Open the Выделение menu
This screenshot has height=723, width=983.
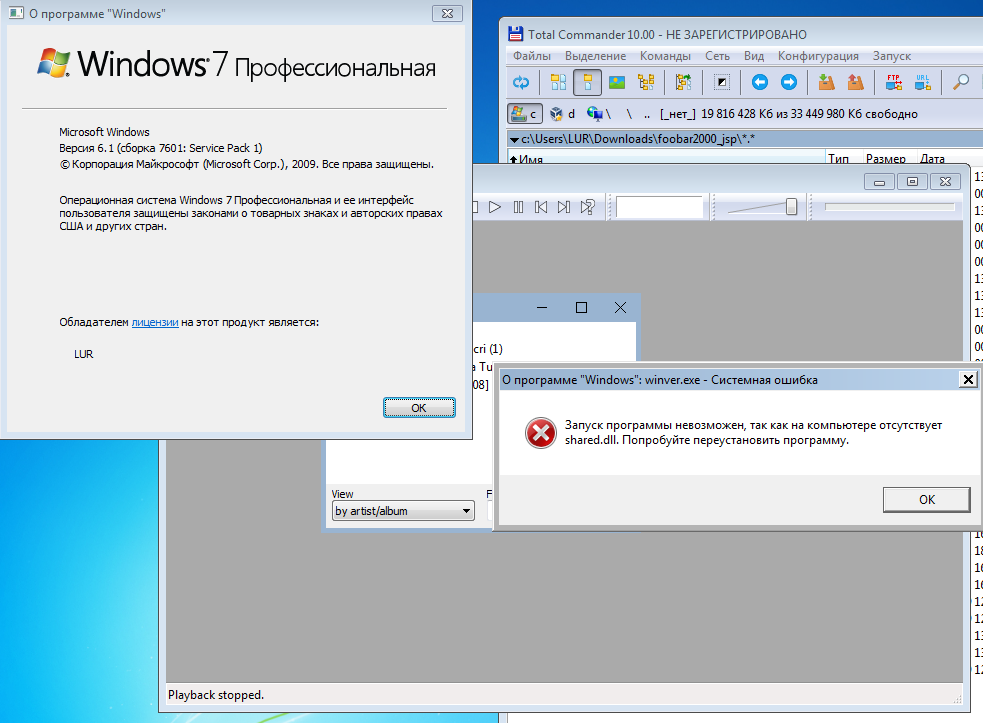point(596,56)
